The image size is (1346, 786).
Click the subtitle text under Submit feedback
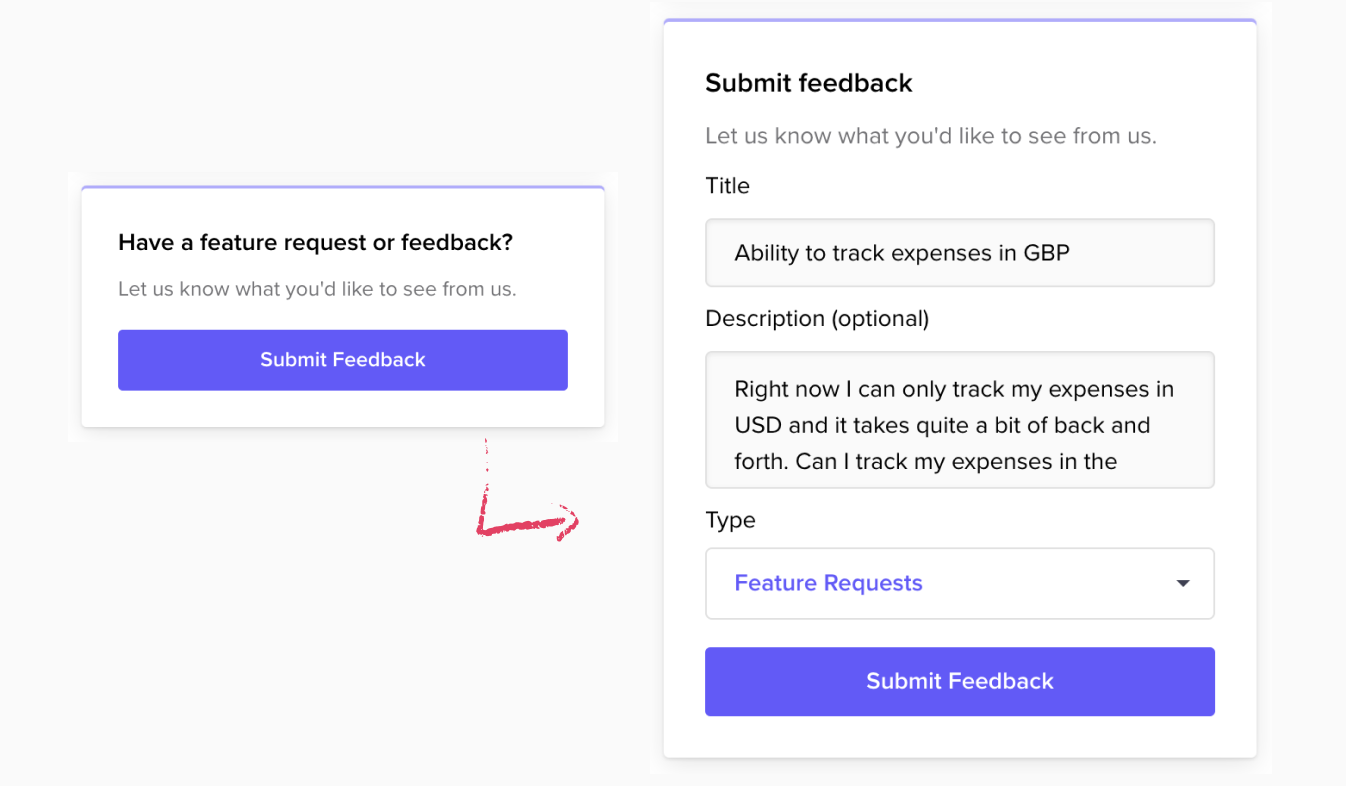click(x=931, y=136)
